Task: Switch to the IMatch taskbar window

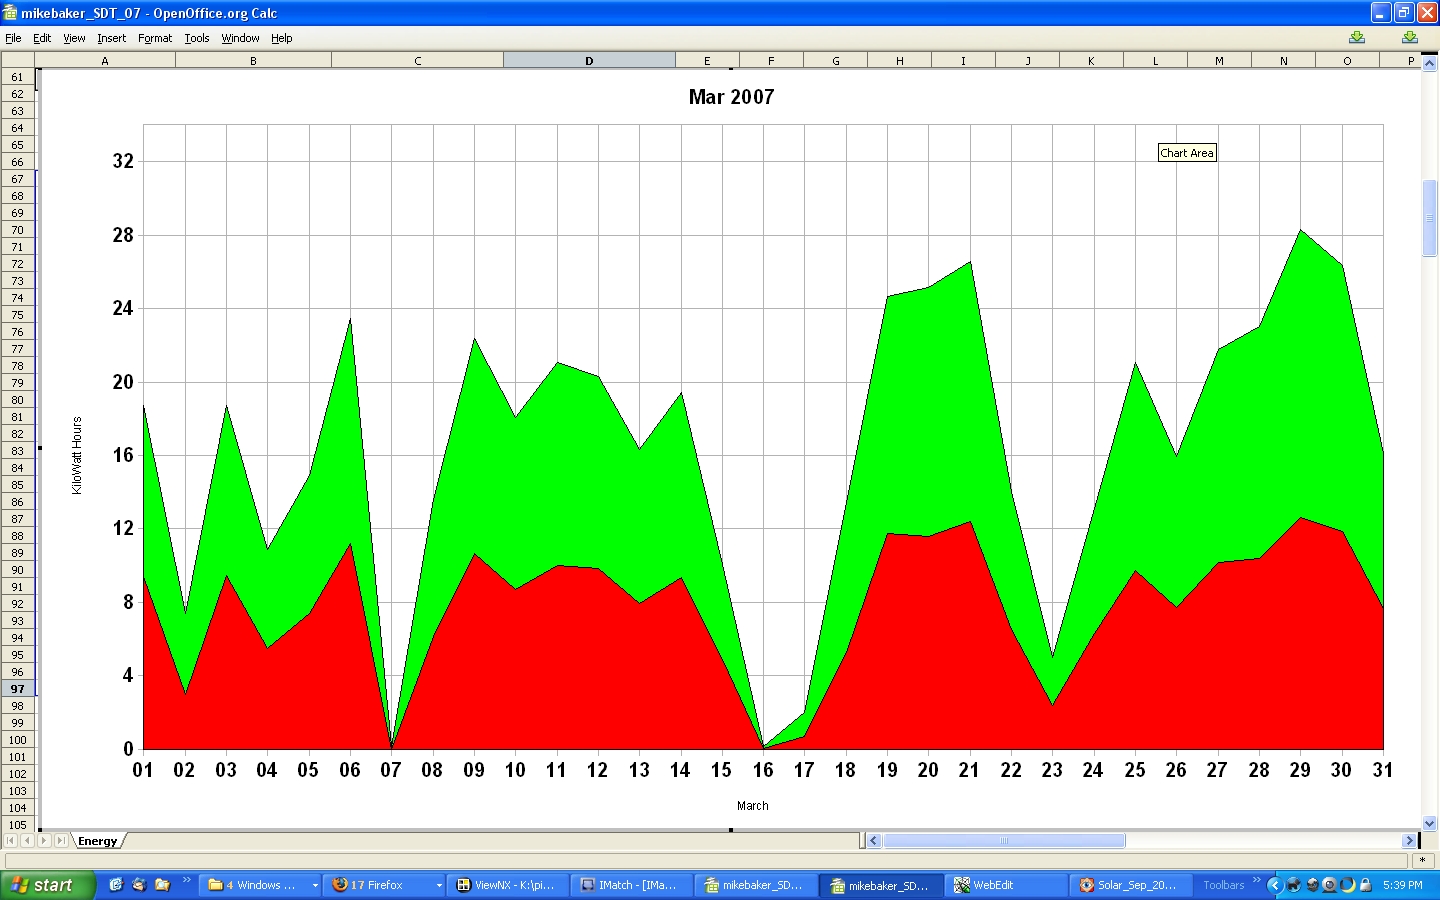Action: tap(632, 885)
